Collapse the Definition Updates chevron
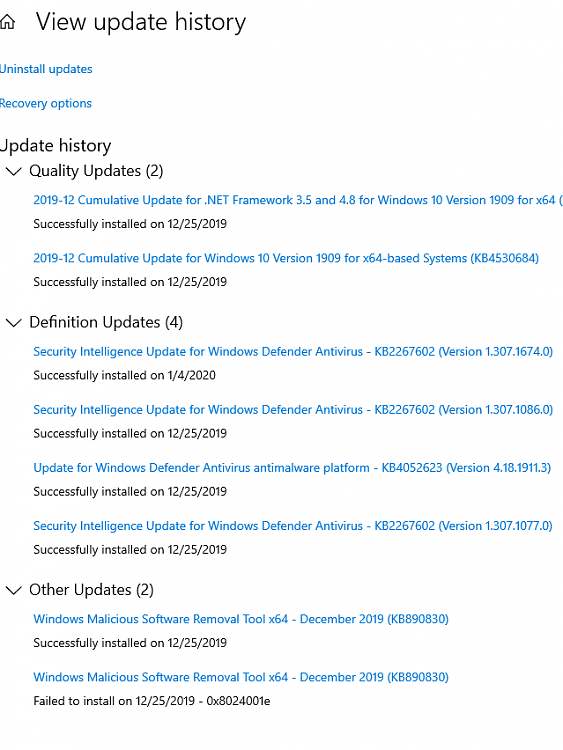The image size is (563, 750). (x=13, y=323)
